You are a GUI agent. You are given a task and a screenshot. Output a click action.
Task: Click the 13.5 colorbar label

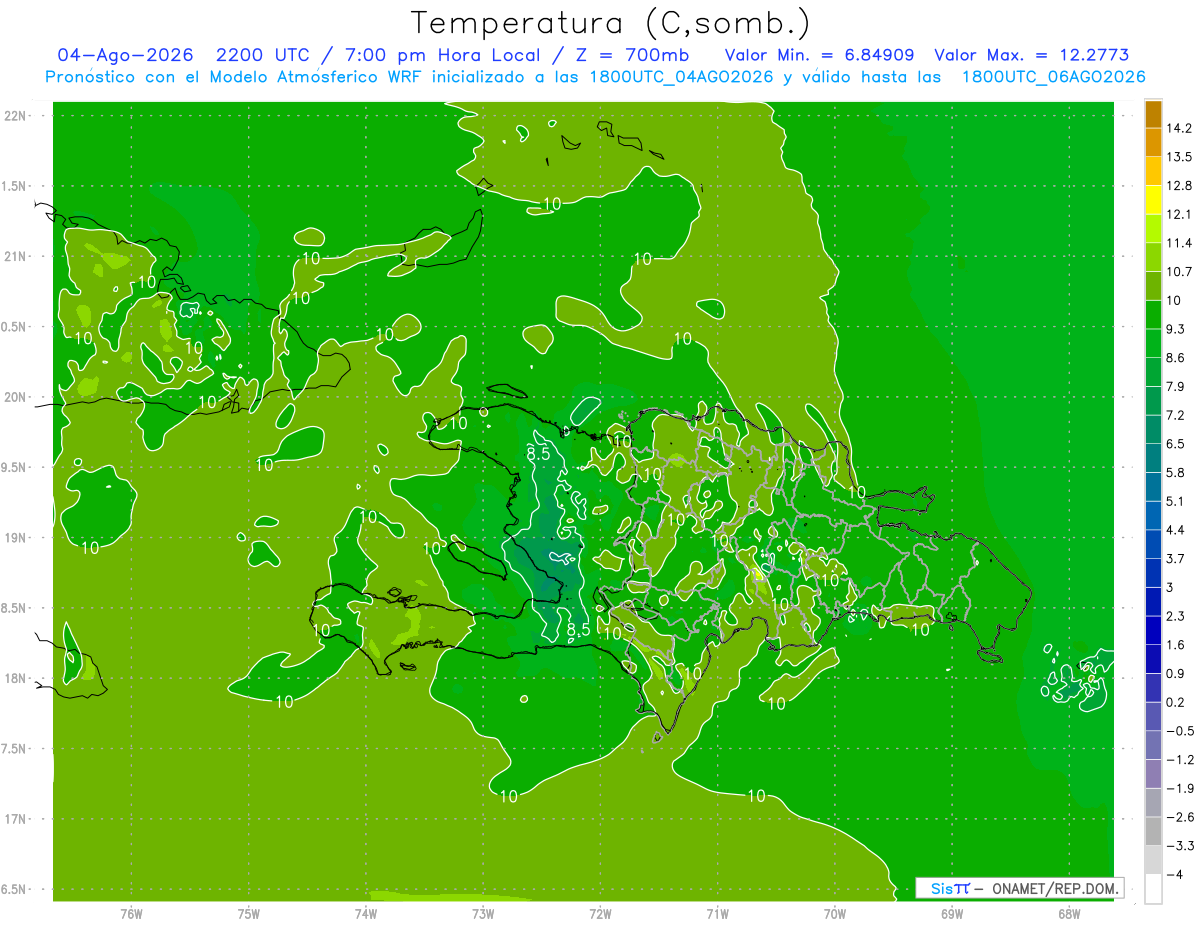[1179, 157]
